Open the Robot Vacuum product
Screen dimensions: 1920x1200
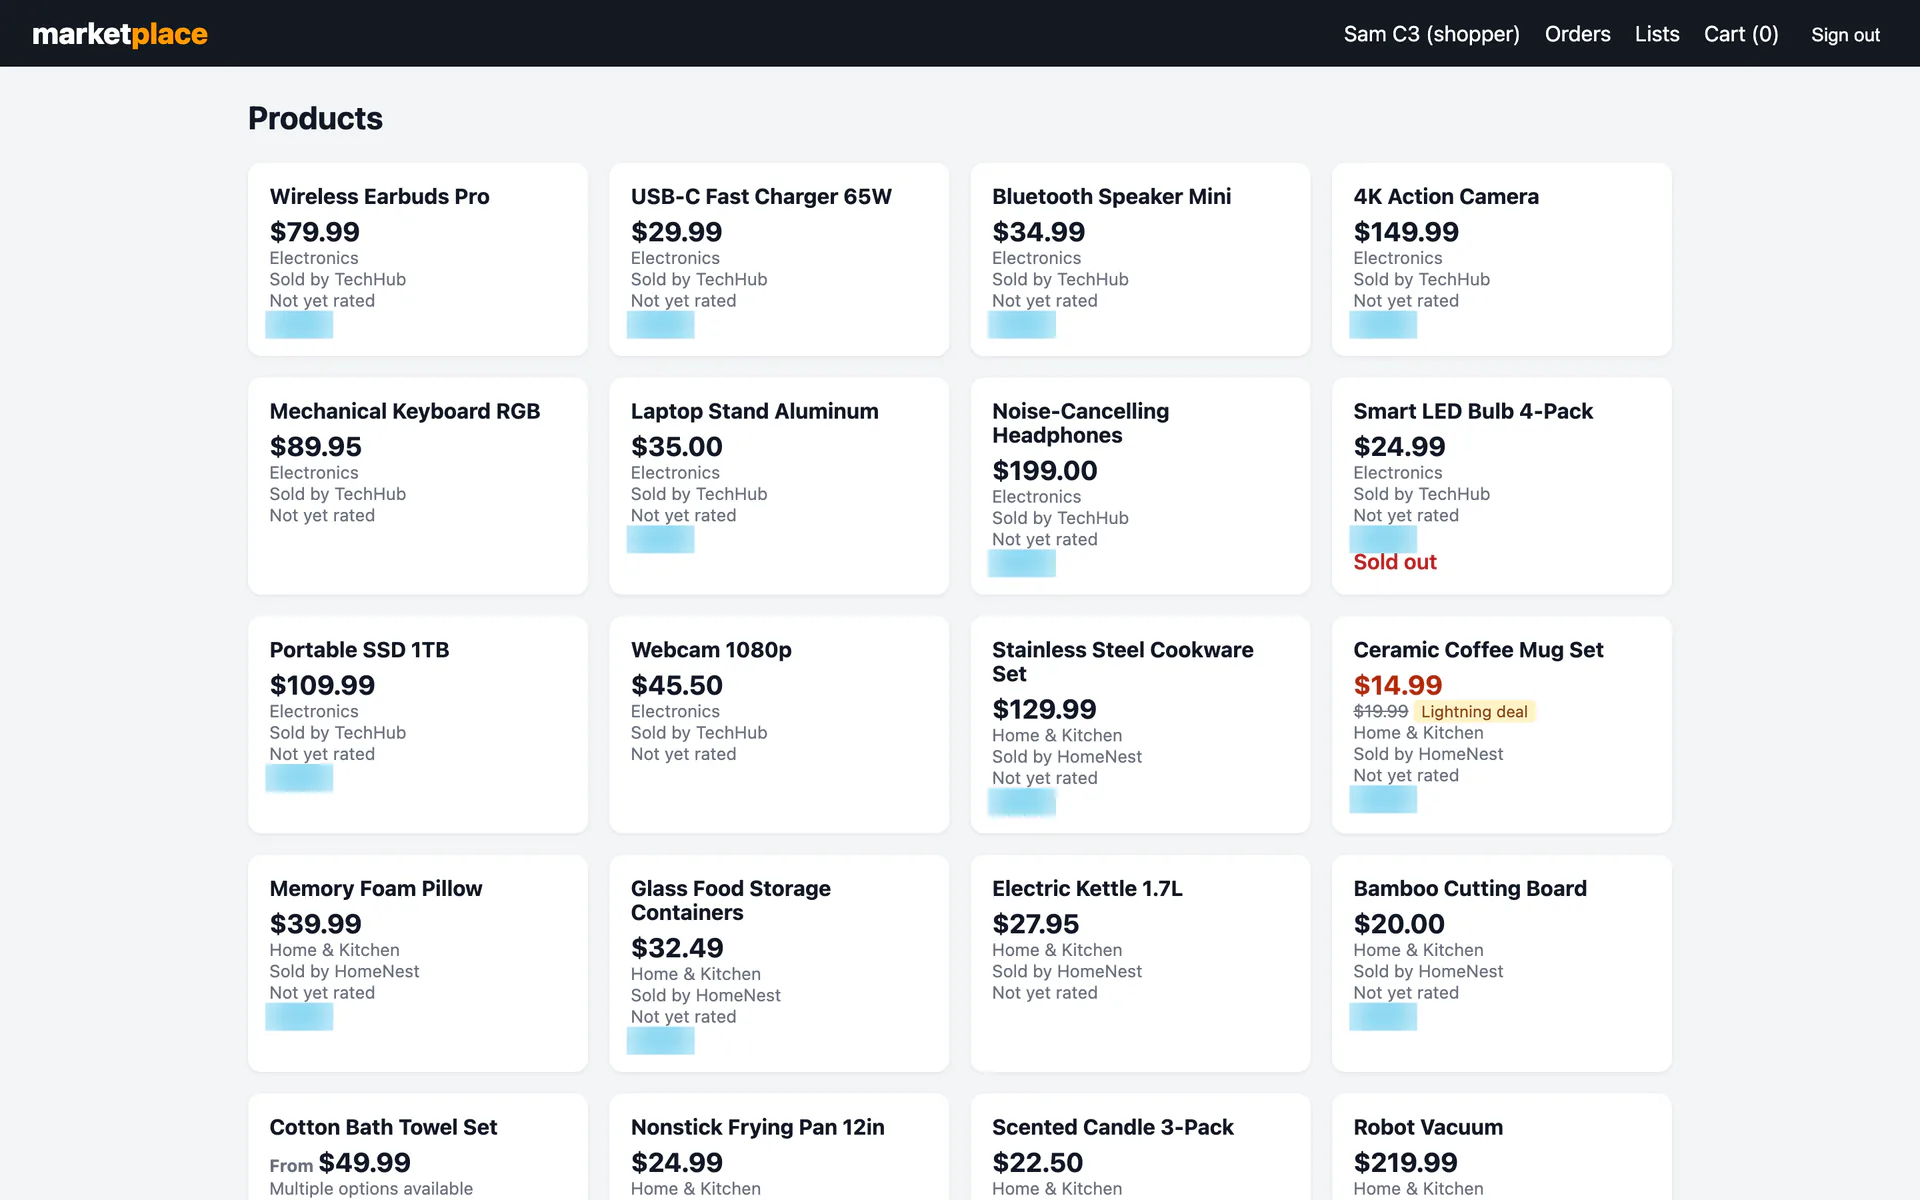click(1427, 1127)
